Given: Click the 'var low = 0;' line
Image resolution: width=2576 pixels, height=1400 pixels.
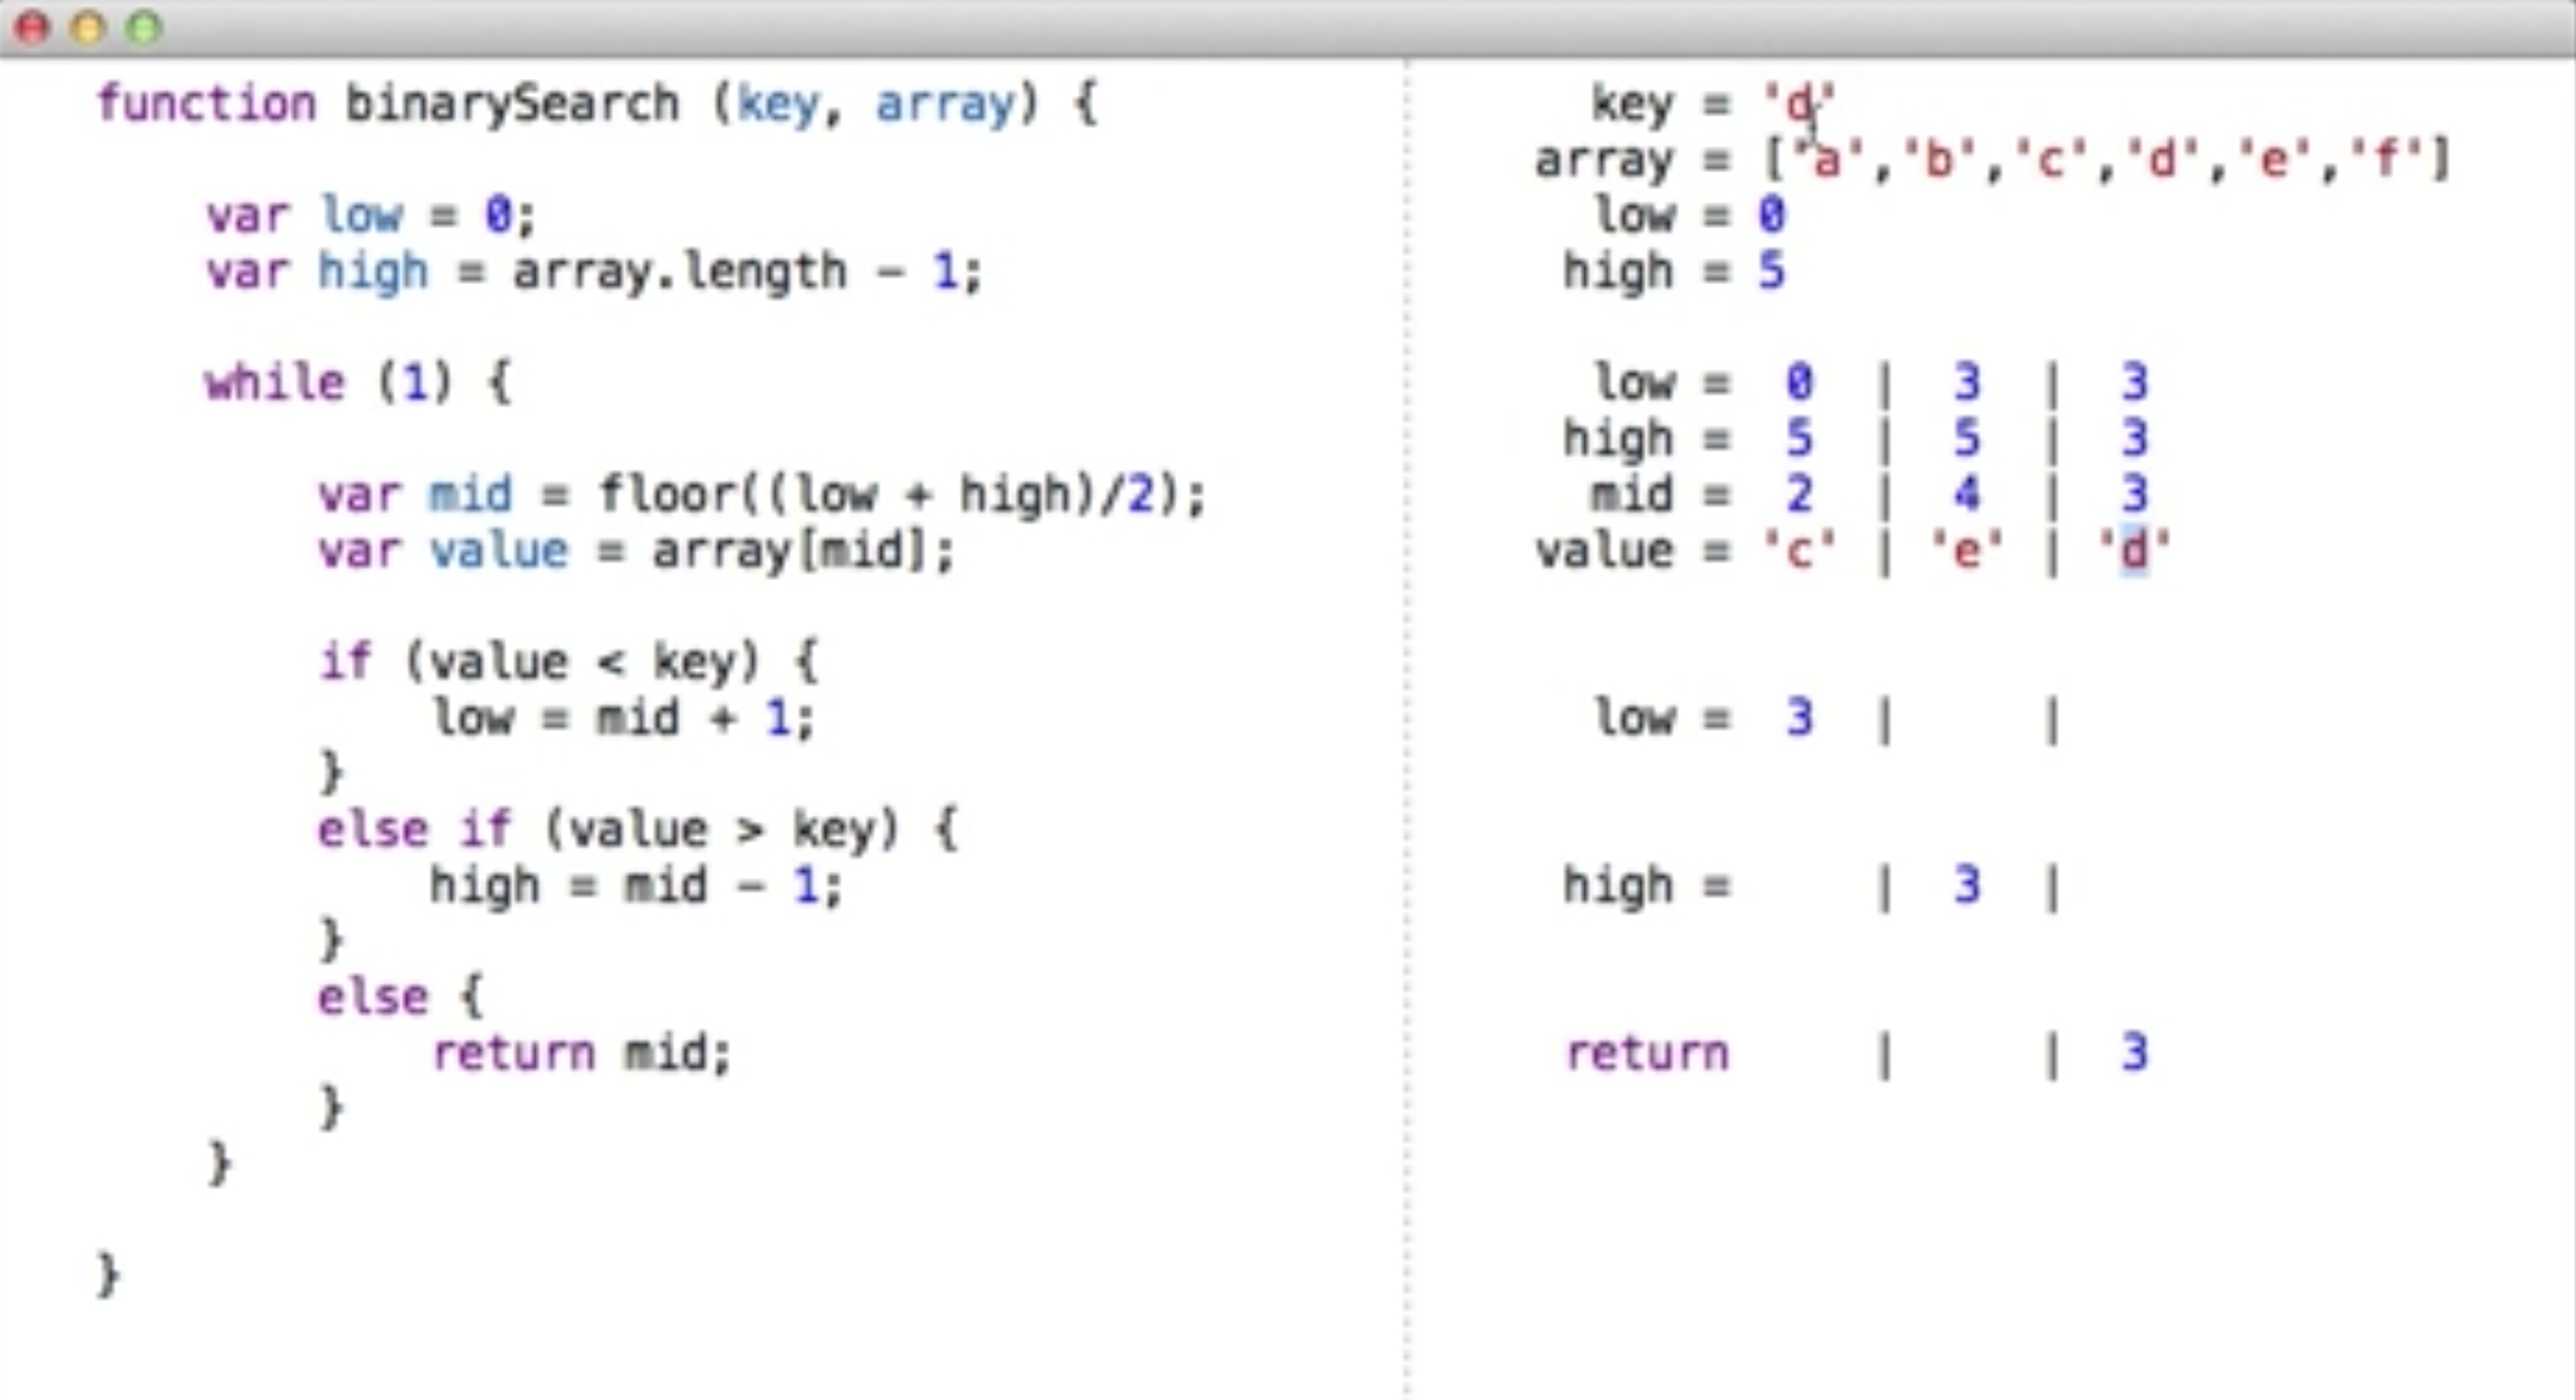Looking at the screenshot, I should 370,215.
